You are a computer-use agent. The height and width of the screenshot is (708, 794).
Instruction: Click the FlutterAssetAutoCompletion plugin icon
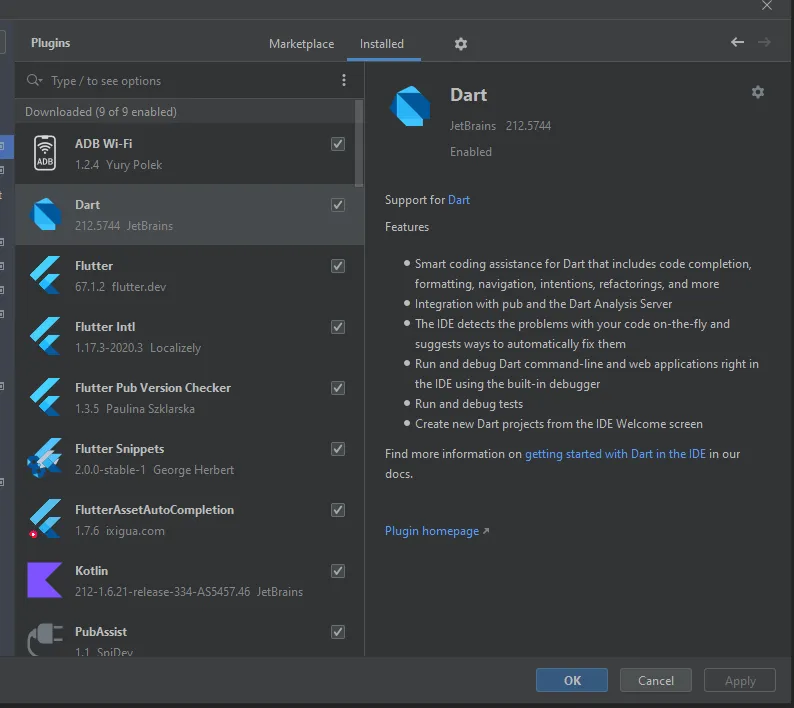45,519
